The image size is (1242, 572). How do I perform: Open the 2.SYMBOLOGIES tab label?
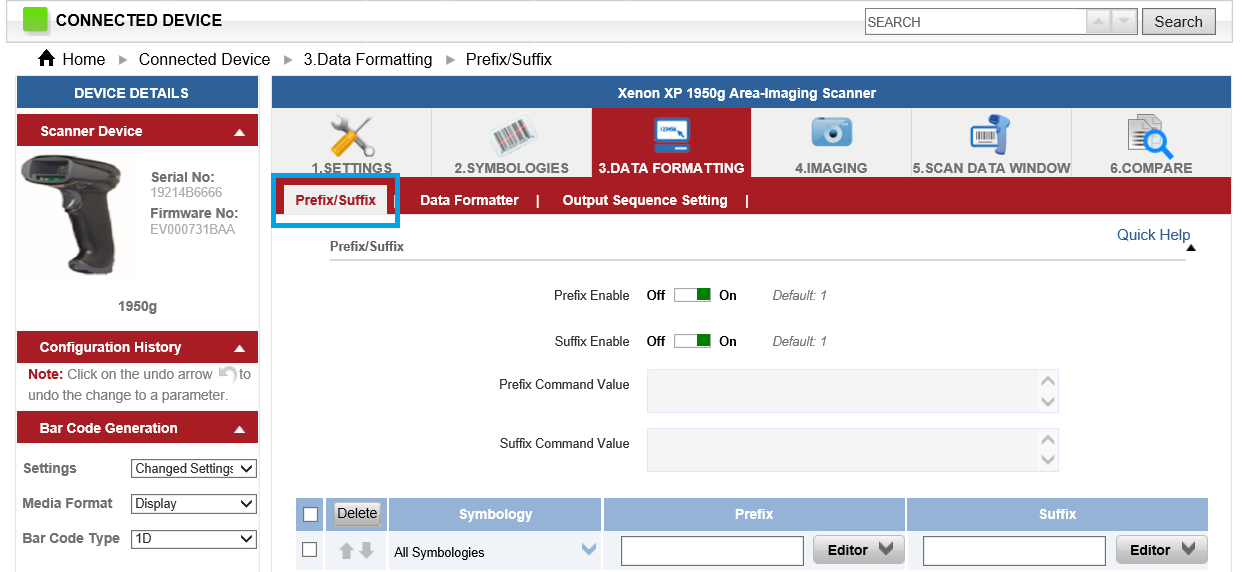(x=512, y=168)
